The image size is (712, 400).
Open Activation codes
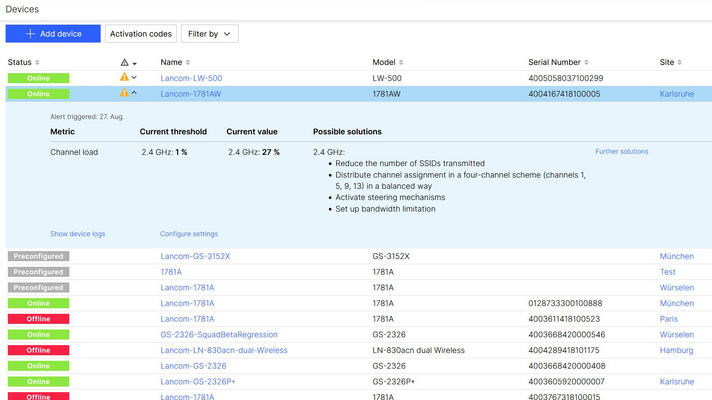click(141, 34)
